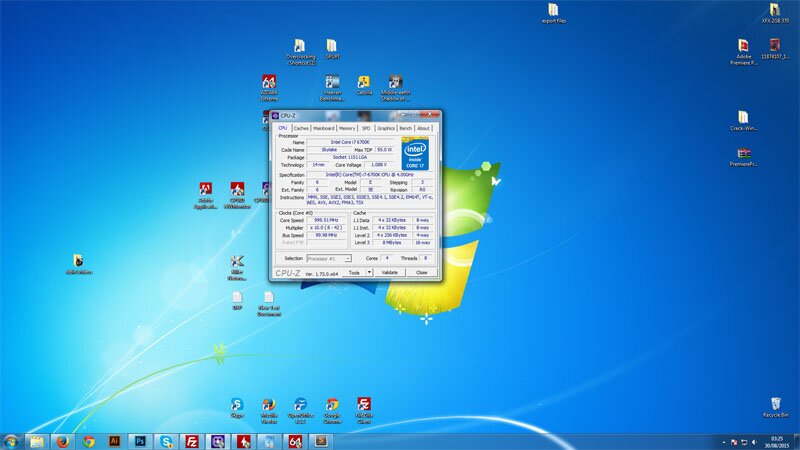800x450 pixels.
Task: Click the Skylake code name value
Action: [x=329, y=149]
